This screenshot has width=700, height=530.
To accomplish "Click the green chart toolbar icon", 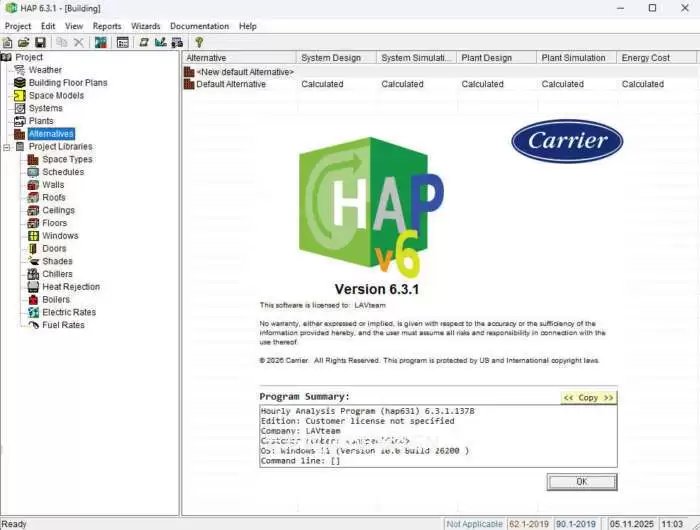I will point(160,42).
